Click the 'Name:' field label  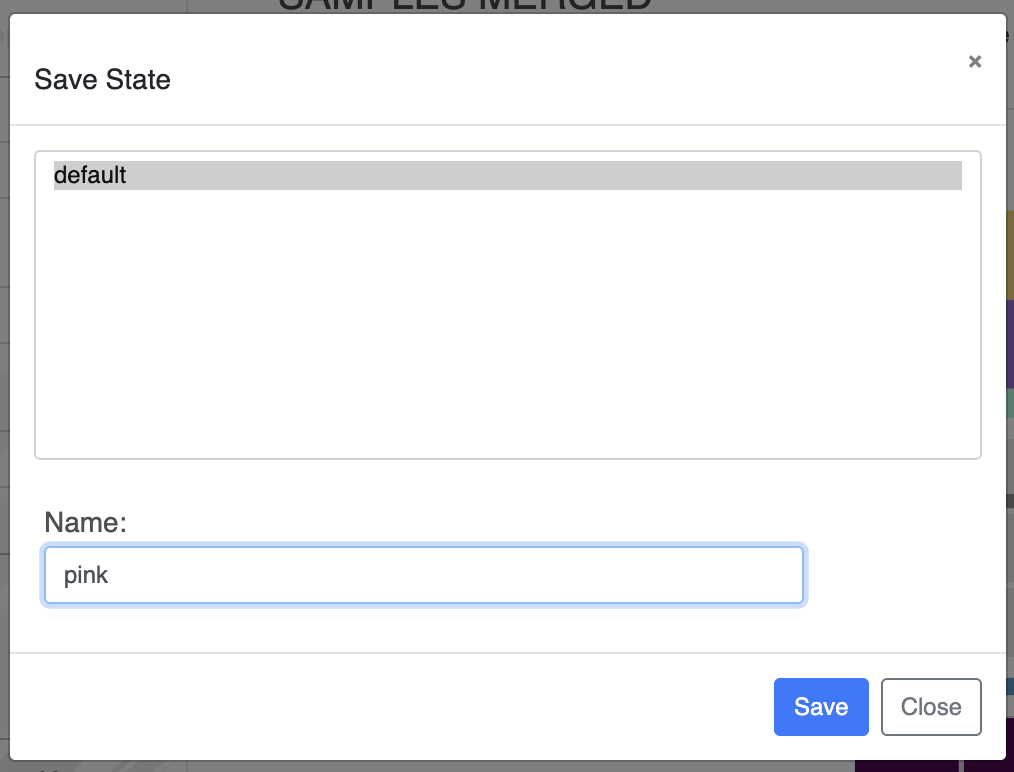click(x=86, y=522)
